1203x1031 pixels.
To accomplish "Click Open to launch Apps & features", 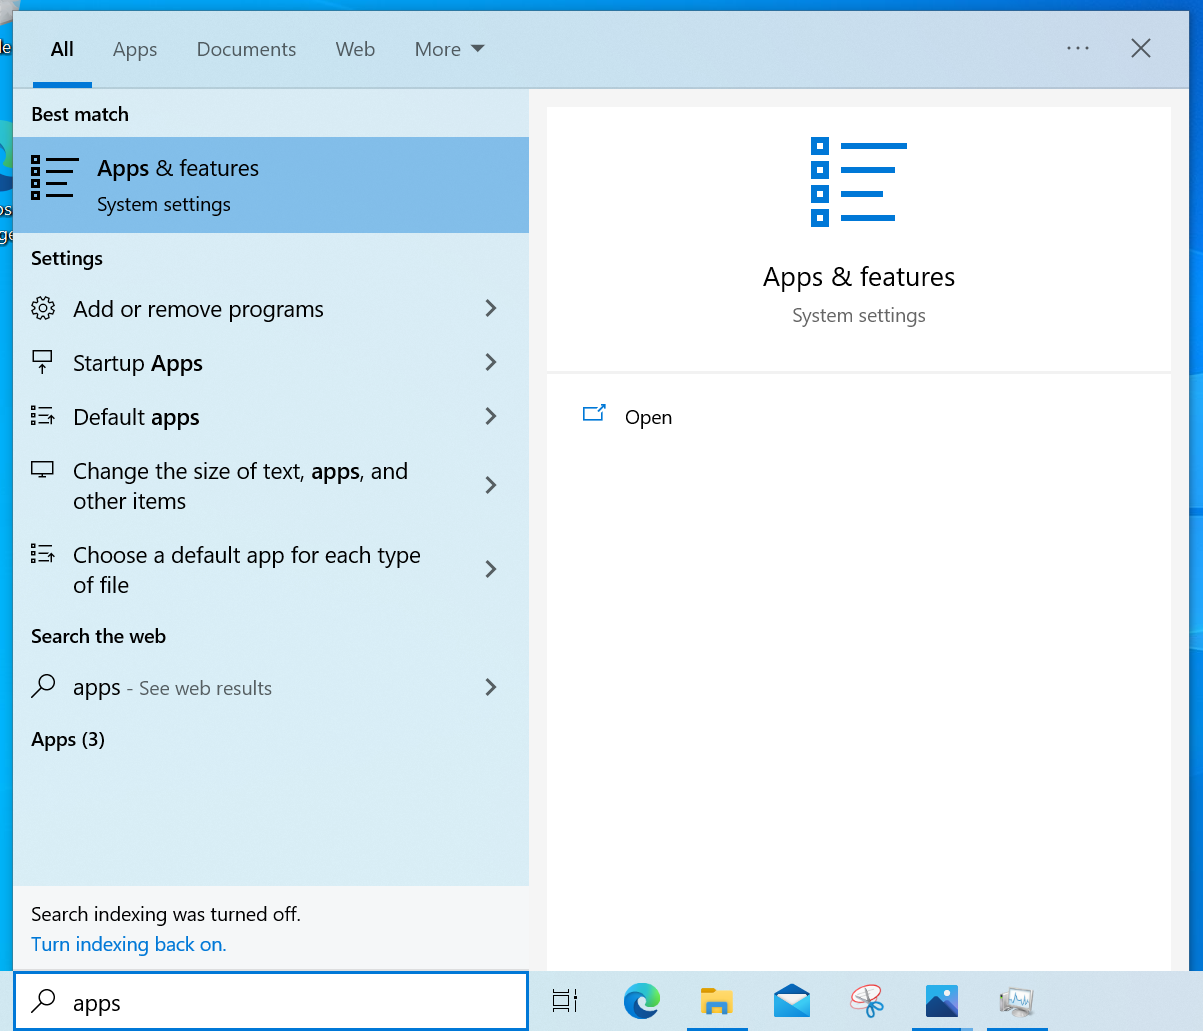I will 648,417.
